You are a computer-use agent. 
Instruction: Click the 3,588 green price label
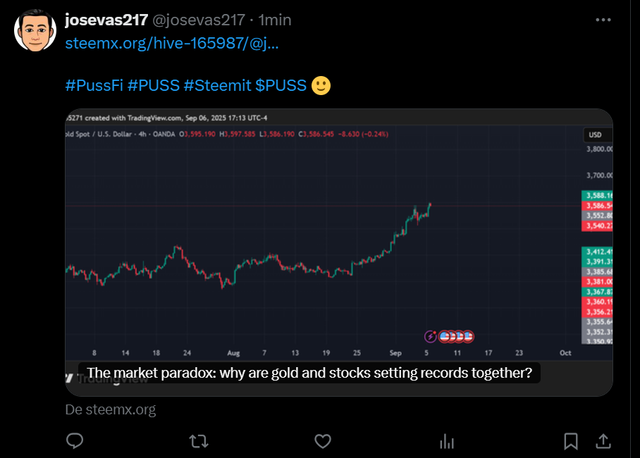click(x=597, y=196)
